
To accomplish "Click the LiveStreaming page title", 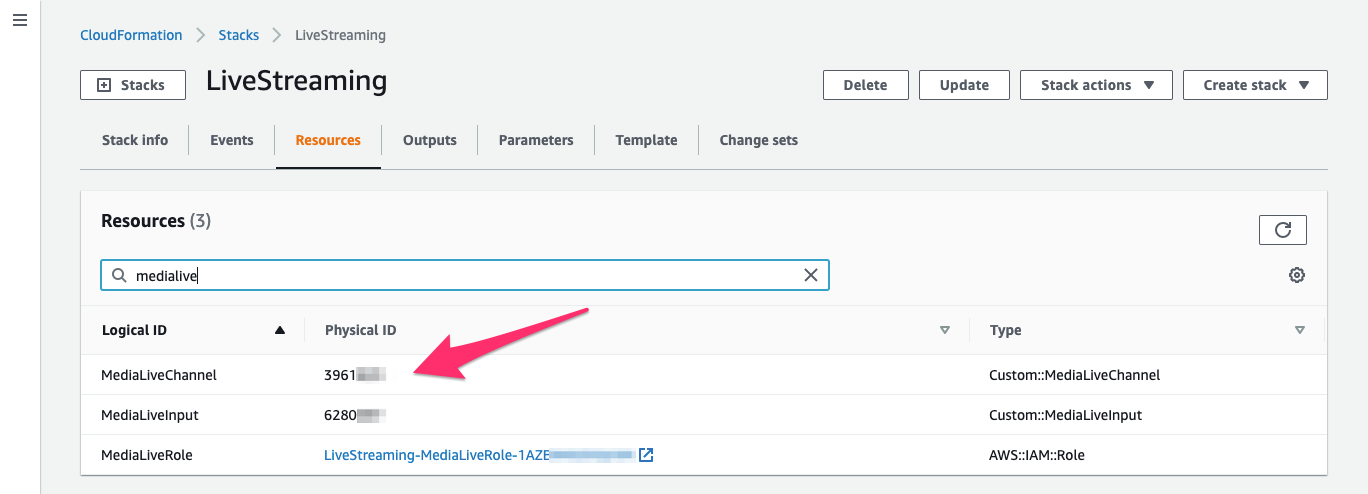I will pyautogui.click(x=296, y=81).
